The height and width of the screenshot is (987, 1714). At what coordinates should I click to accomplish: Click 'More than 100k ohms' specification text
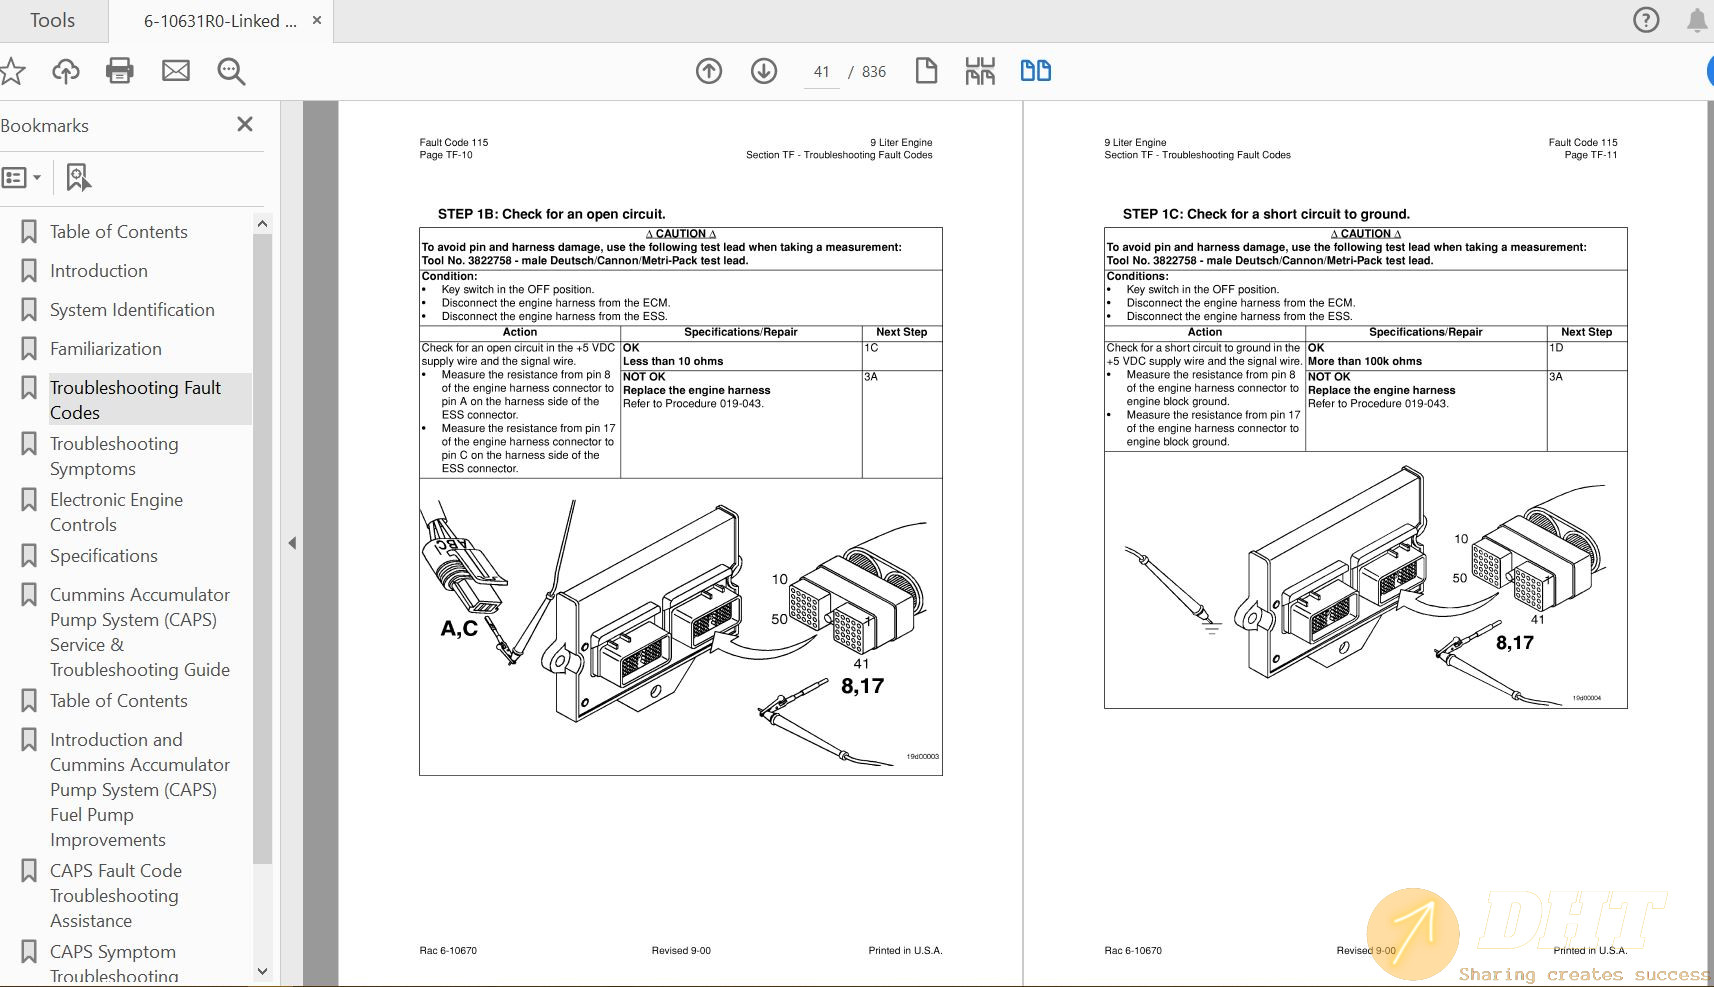click(1365, 361)
